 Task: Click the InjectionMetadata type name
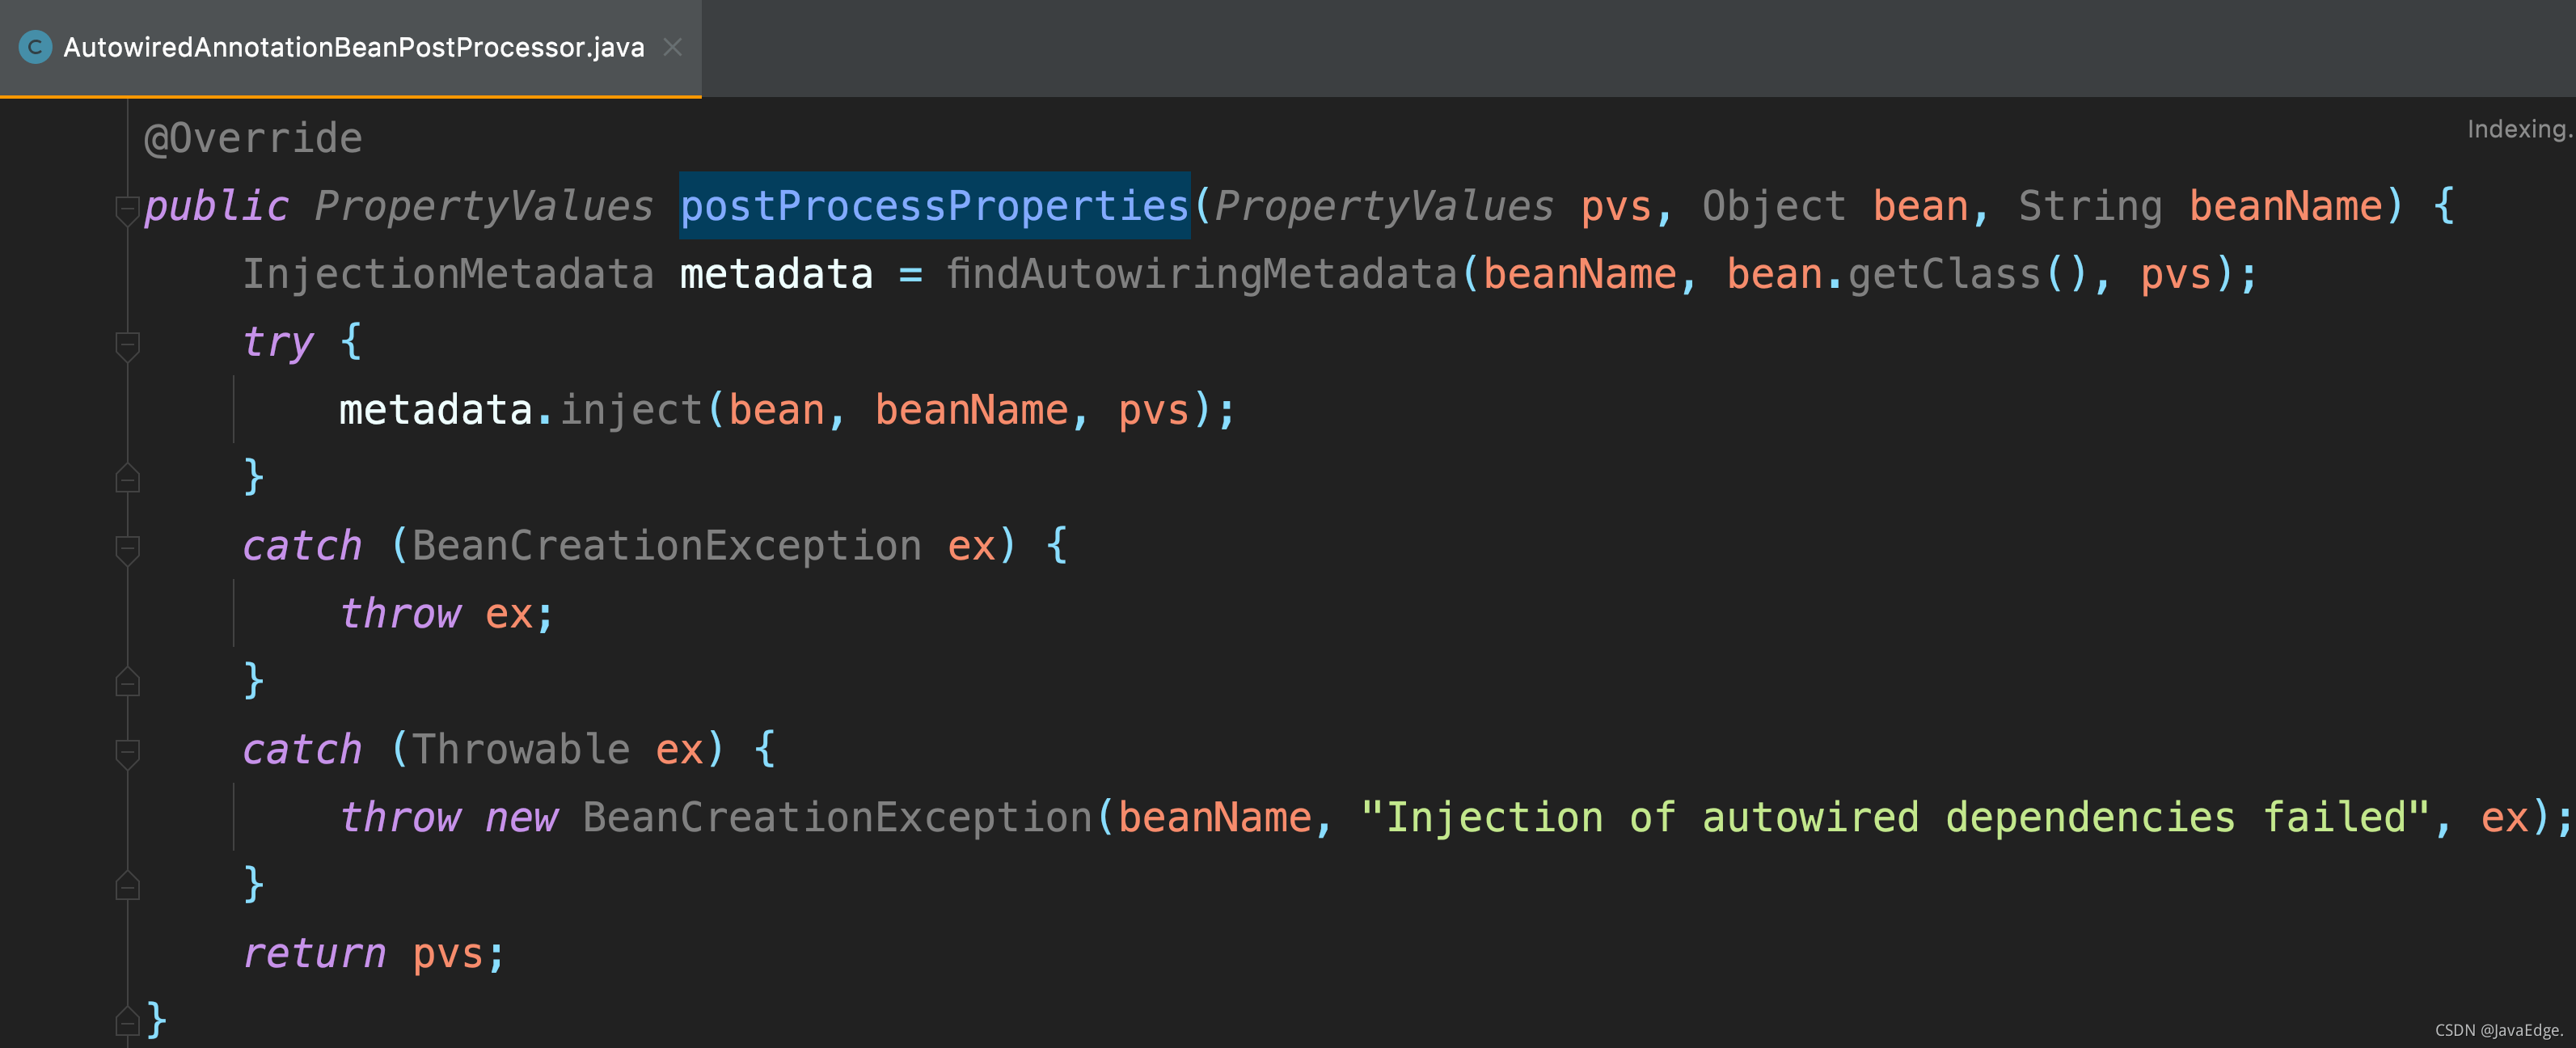[448, 274]
